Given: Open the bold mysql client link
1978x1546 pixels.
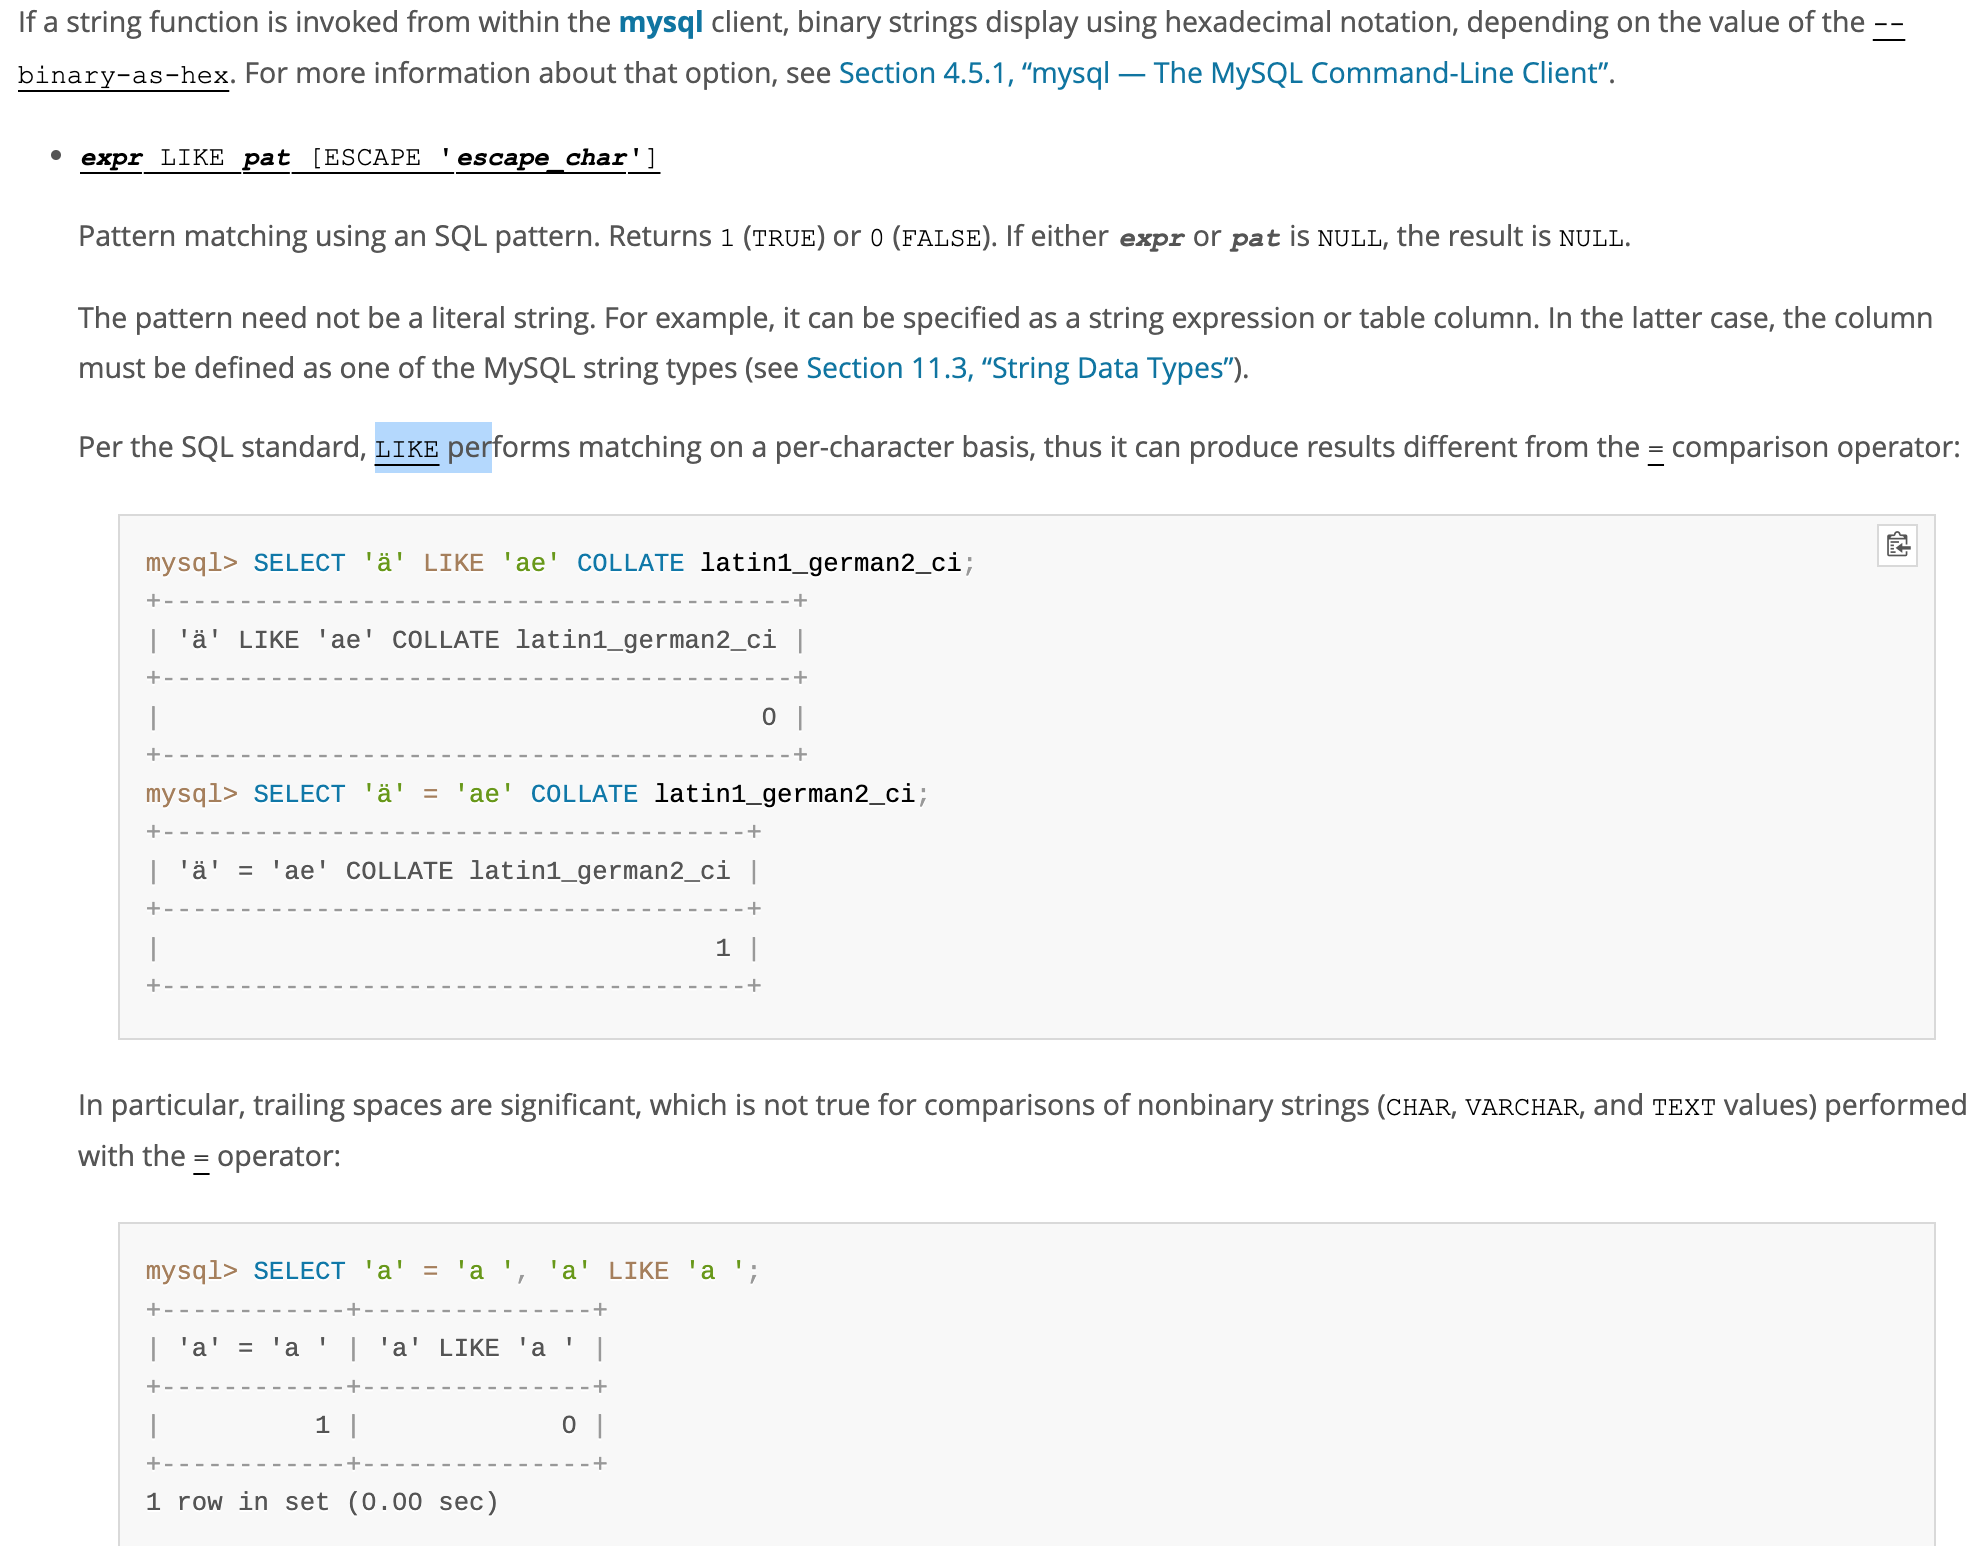Looking at the screenshot, I should 660,22.
